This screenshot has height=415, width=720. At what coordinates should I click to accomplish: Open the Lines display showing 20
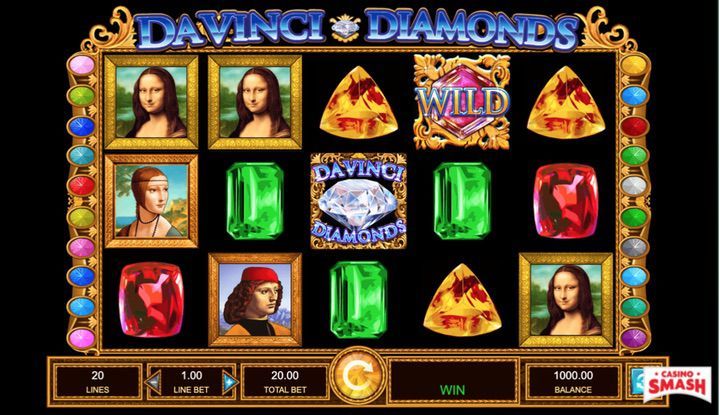tap(97, 381)
